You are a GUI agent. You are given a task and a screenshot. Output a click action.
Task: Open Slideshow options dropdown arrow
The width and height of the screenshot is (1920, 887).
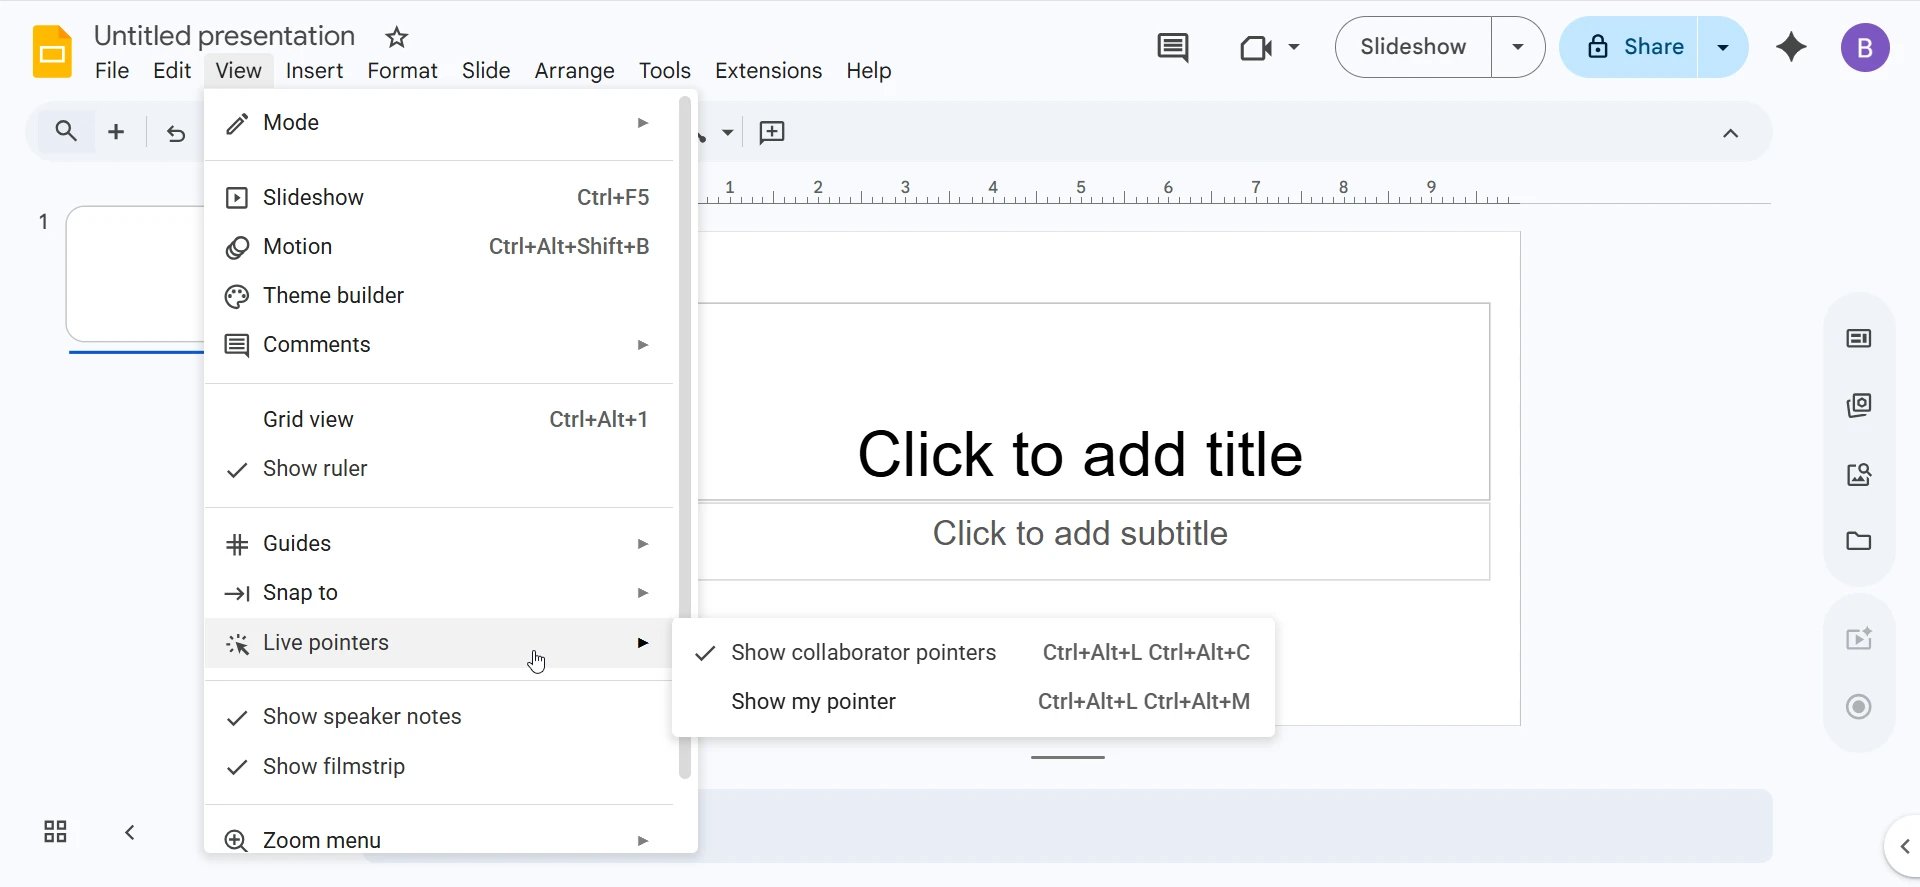coord(1517,47)
